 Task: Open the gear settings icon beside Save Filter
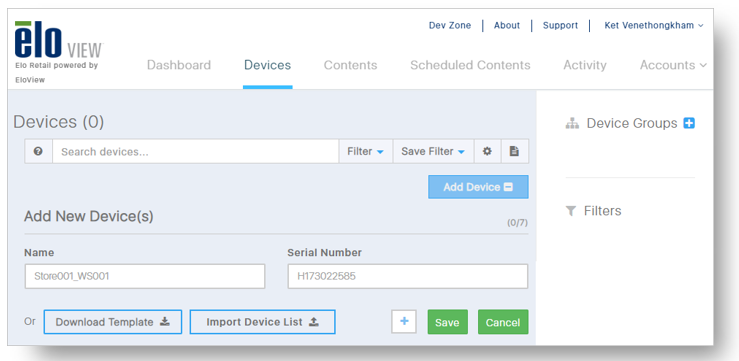[487, 151]
